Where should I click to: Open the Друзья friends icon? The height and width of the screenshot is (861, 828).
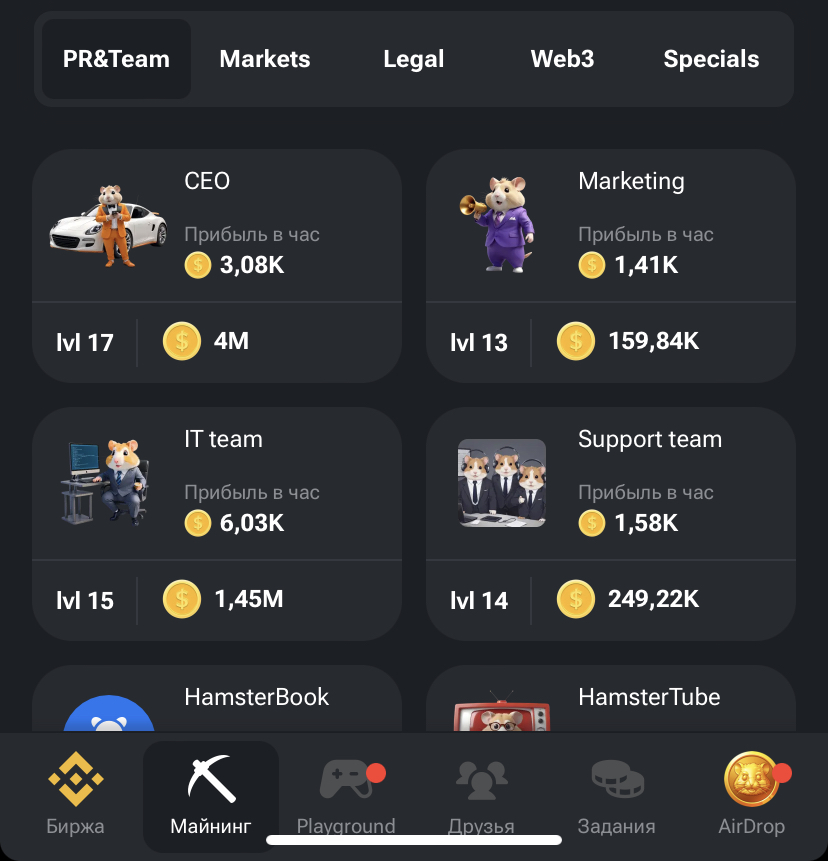pos(482,780)
